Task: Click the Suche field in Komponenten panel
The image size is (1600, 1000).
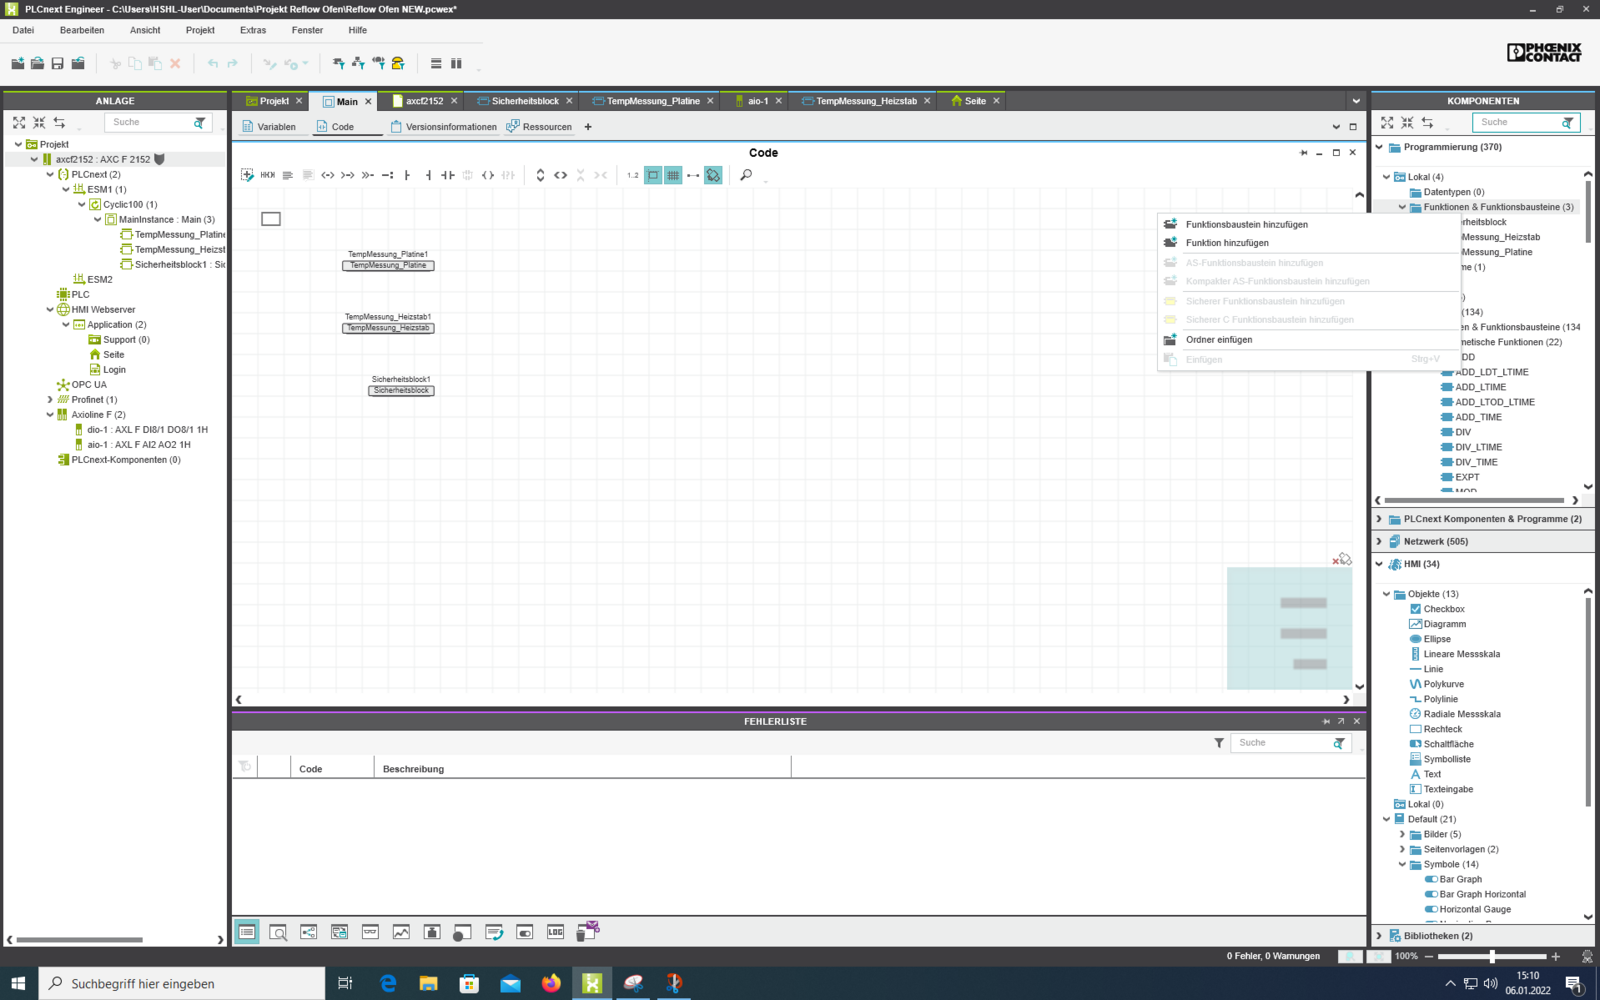Action: [x=1515, y=122]
